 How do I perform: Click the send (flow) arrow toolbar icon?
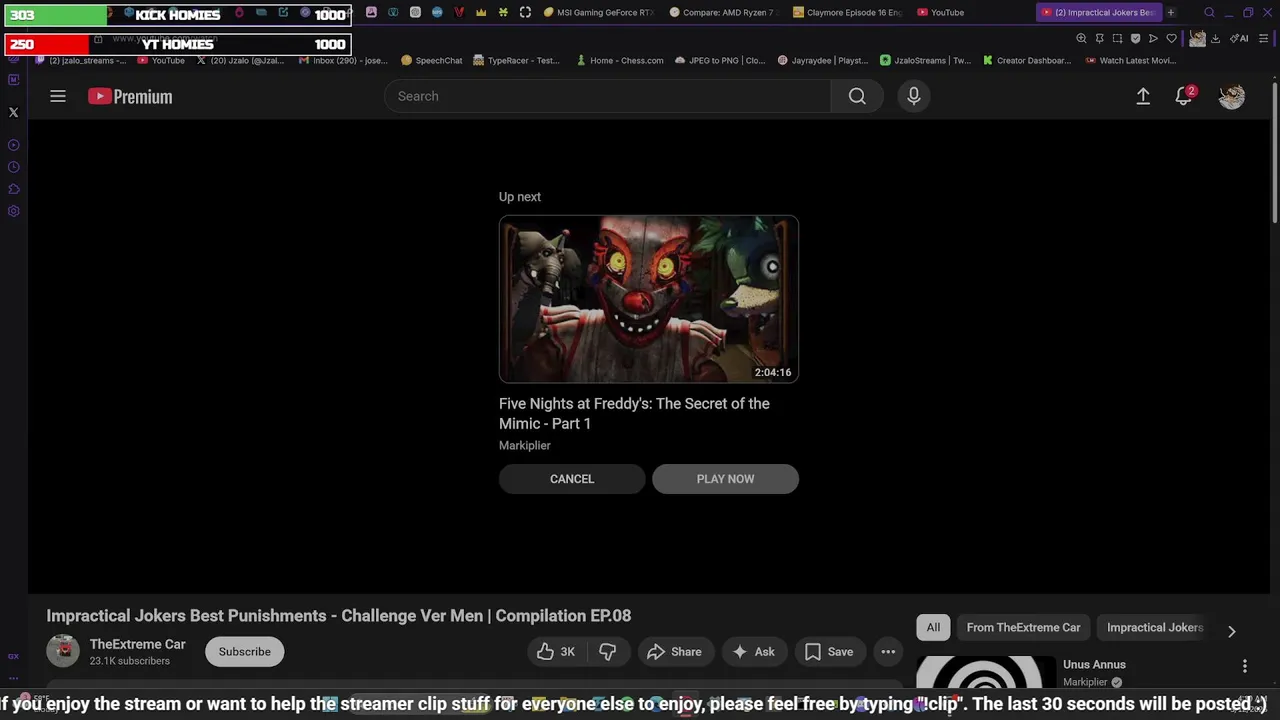click(1153, 38)
